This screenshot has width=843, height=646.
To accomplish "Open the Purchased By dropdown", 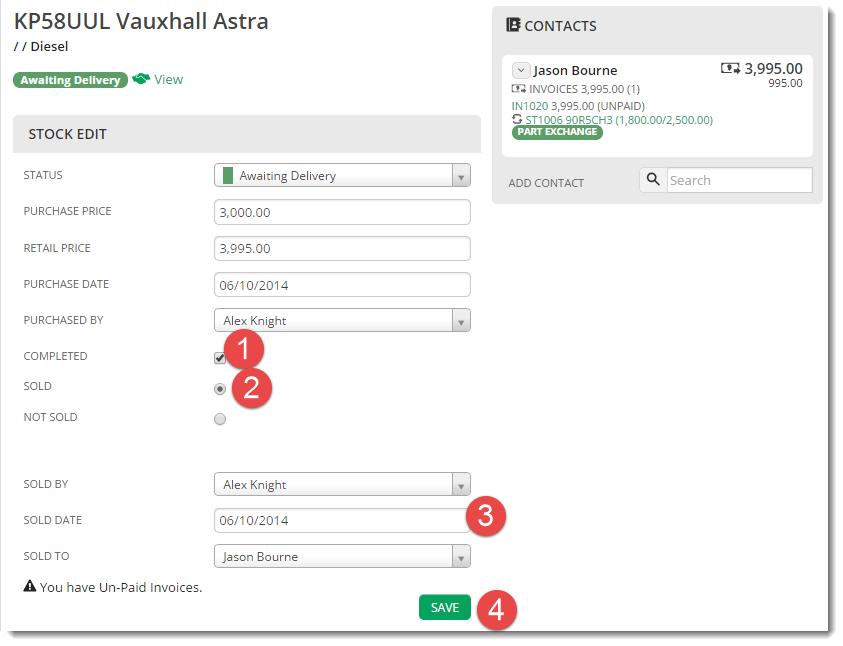I will [x=342, y=320].
